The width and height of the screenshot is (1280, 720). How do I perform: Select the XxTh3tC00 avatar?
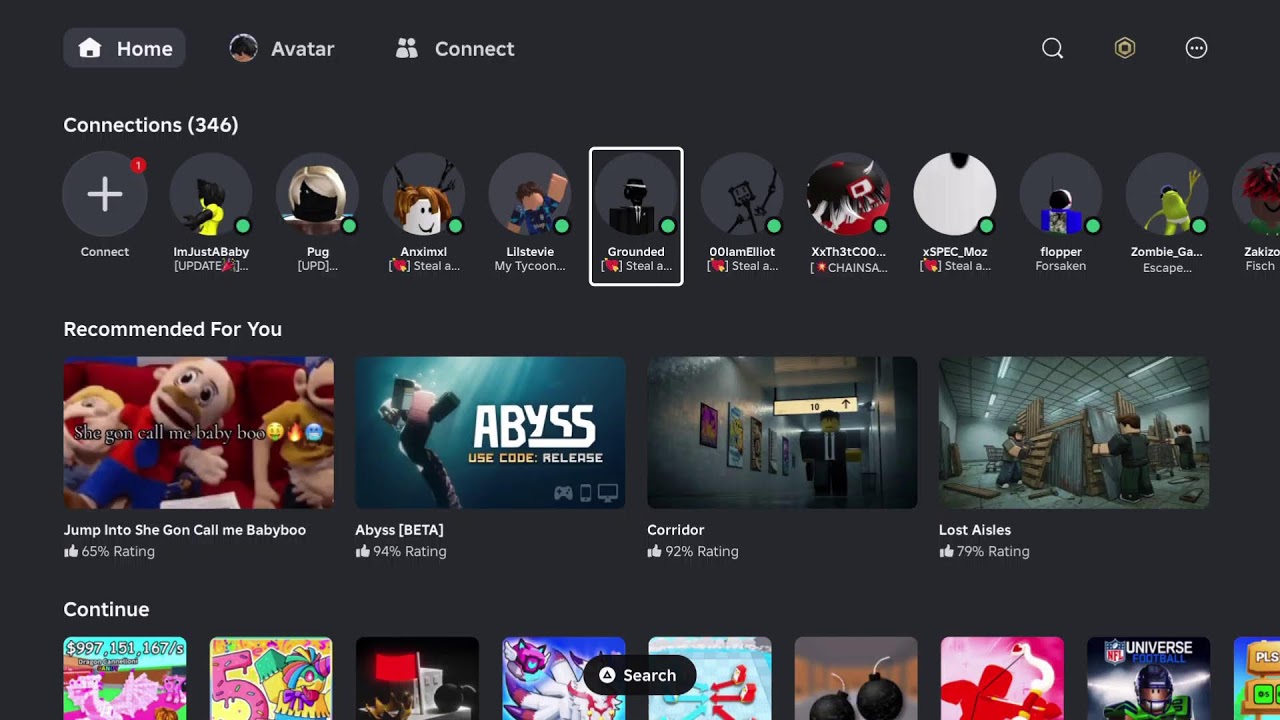pyautogui.click(x=848, y=194)
